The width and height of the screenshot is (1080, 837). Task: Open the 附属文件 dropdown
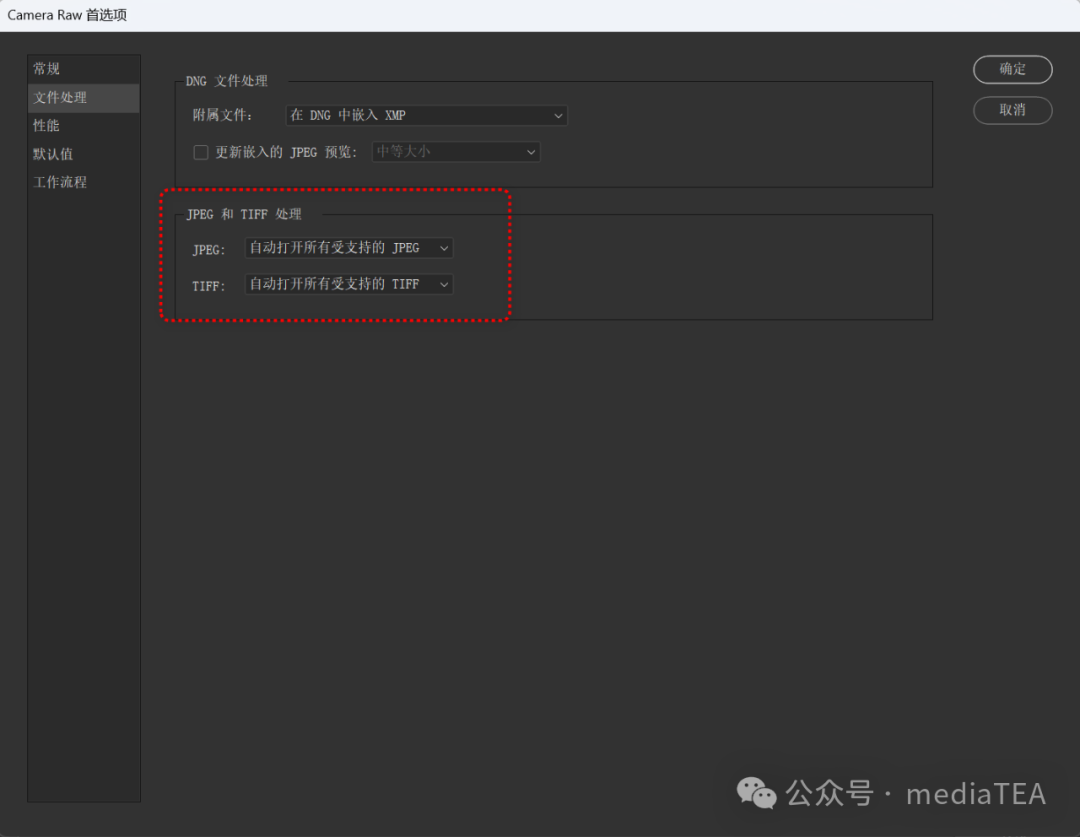pyautogui.click(x=426, y=115)
